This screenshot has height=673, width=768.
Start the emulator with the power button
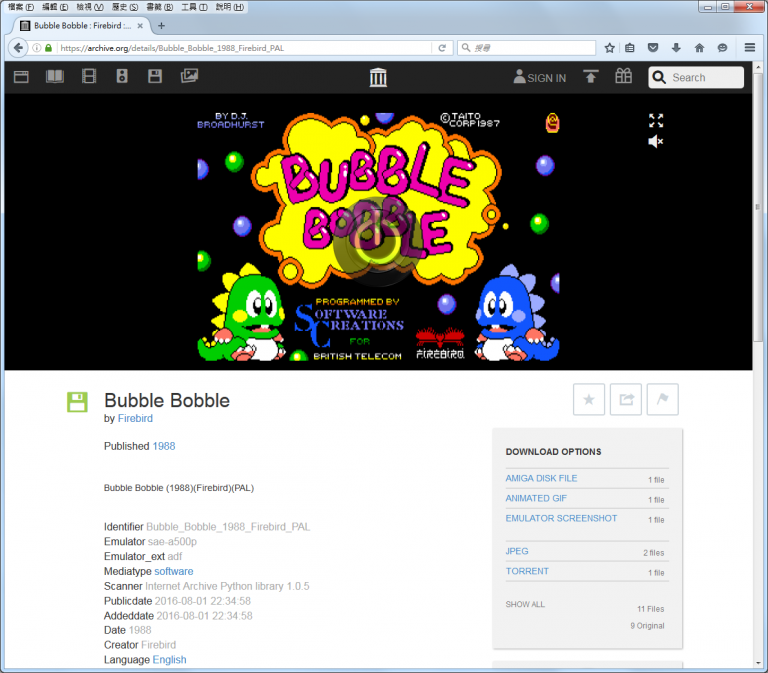(377, 242)
